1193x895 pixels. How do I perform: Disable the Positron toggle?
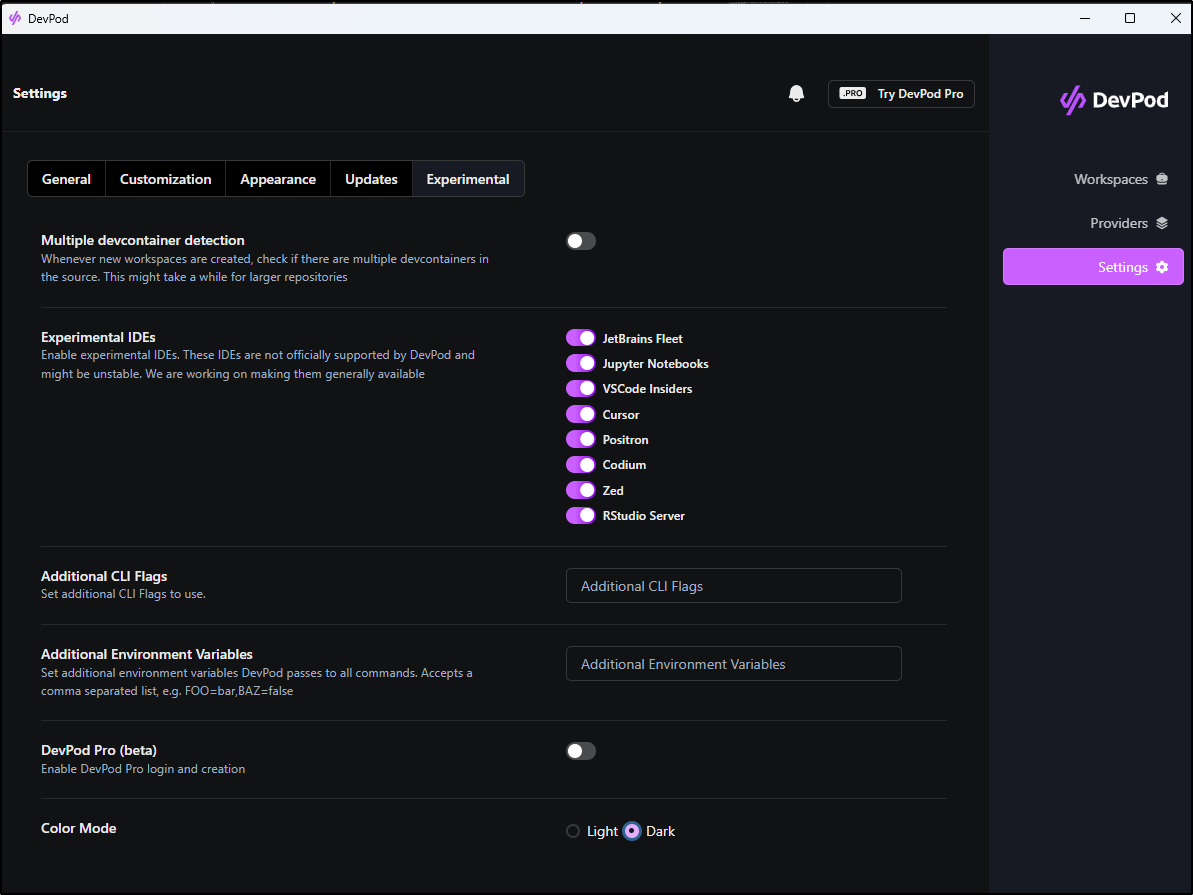click(581, 439)
